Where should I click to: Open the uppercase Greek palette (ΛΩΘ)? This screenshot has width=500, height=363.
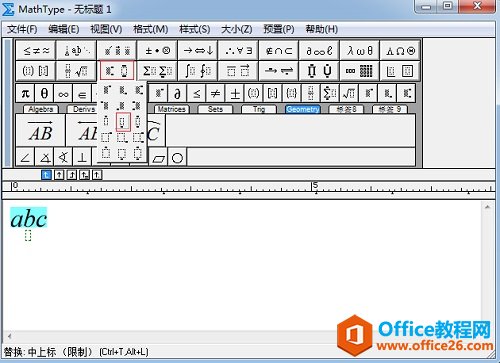pyautogui.click(x=400, y=51)
